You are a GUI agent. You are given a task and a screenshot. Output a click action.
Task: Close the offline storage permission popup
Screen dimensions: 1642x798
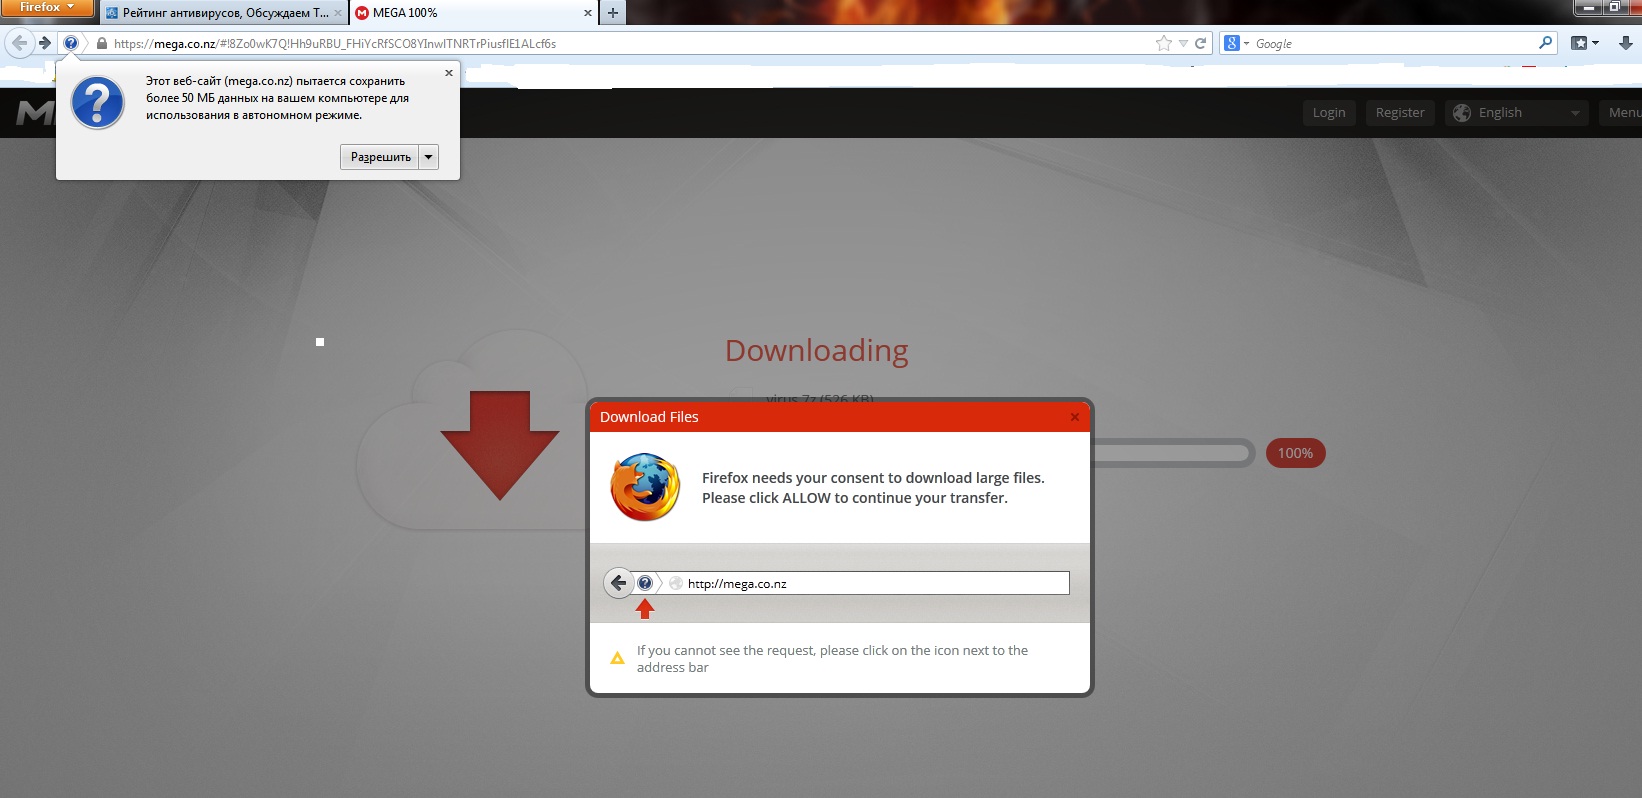449,73
